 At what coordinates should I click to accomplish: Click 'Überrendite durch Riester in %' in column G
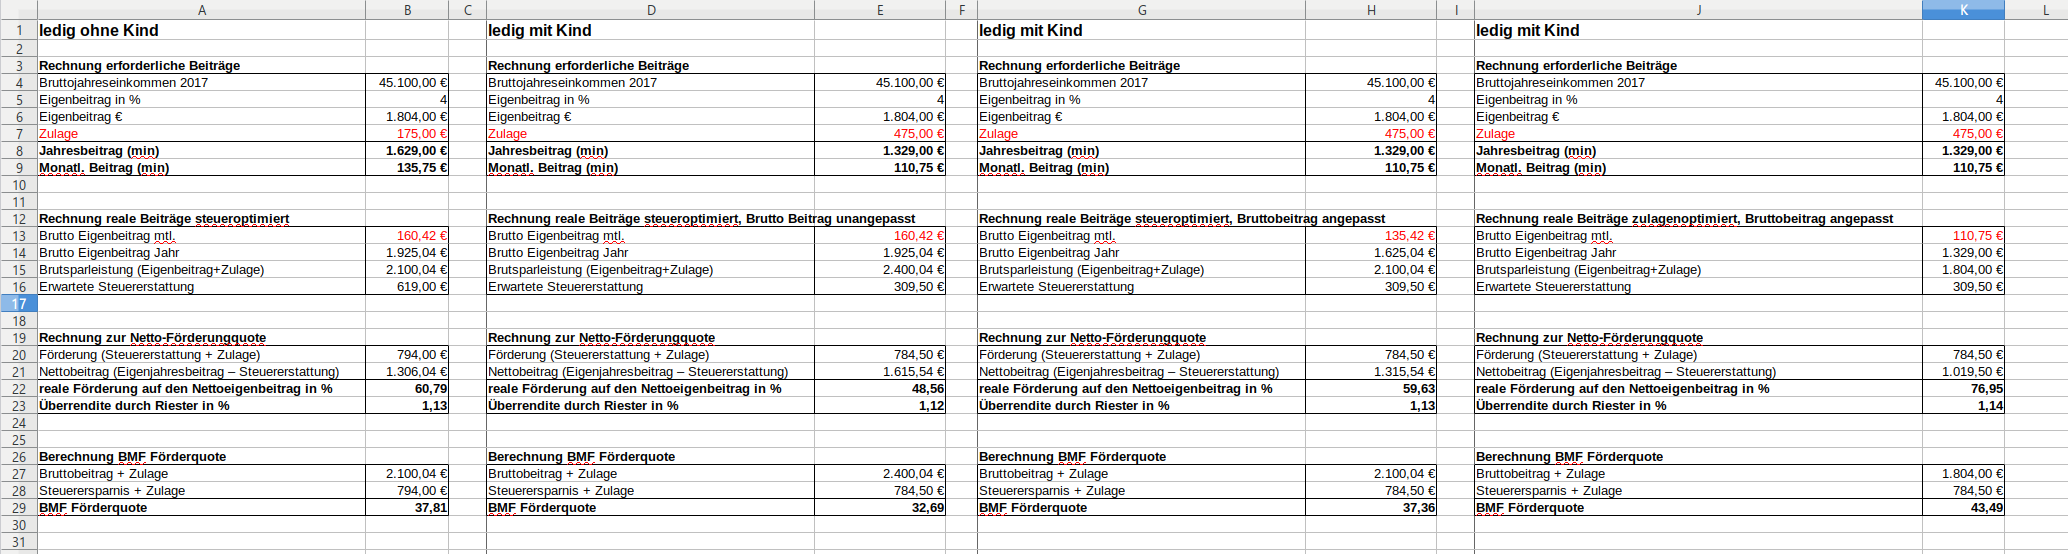[x=1074, y=406]
